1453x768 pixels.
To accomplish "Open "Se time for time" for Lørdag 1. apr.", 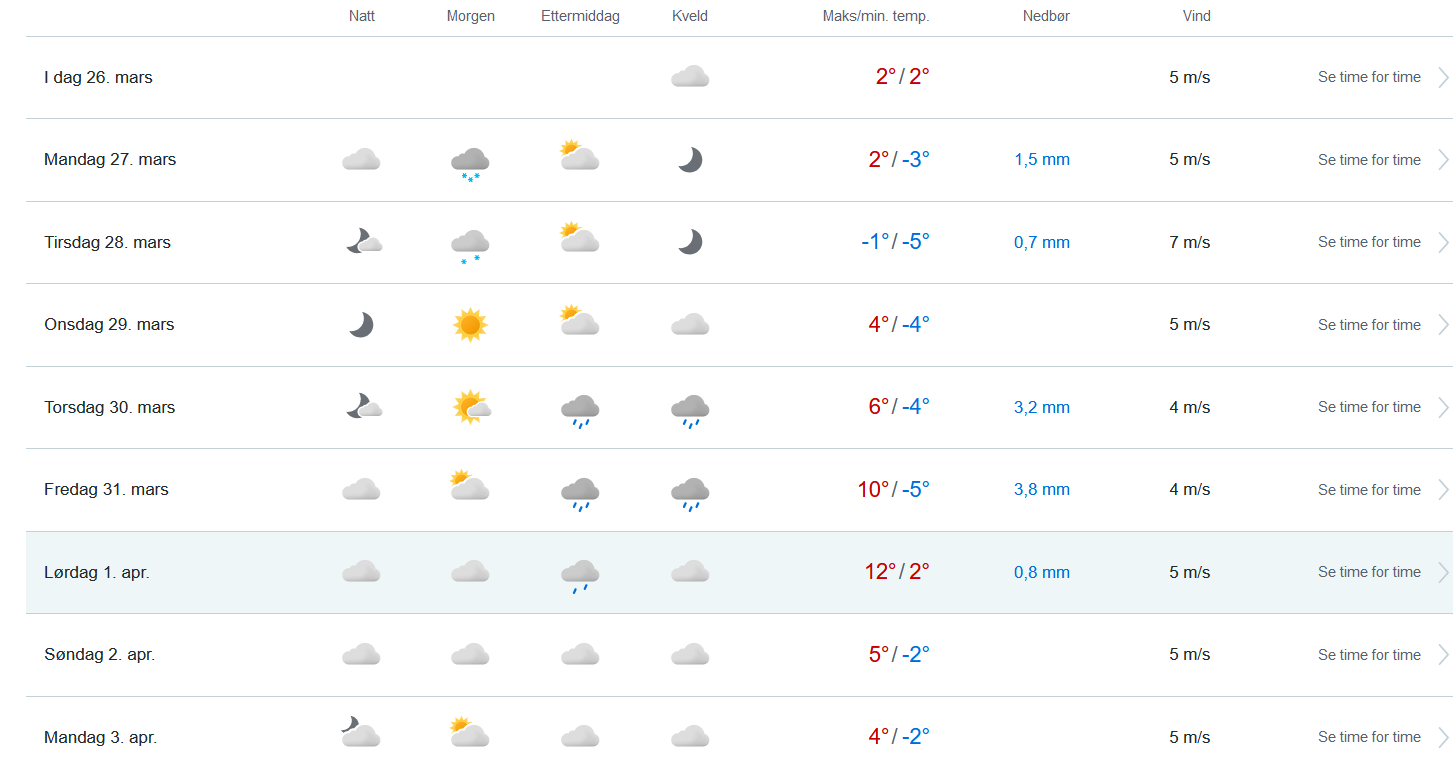I will 1369,572.
